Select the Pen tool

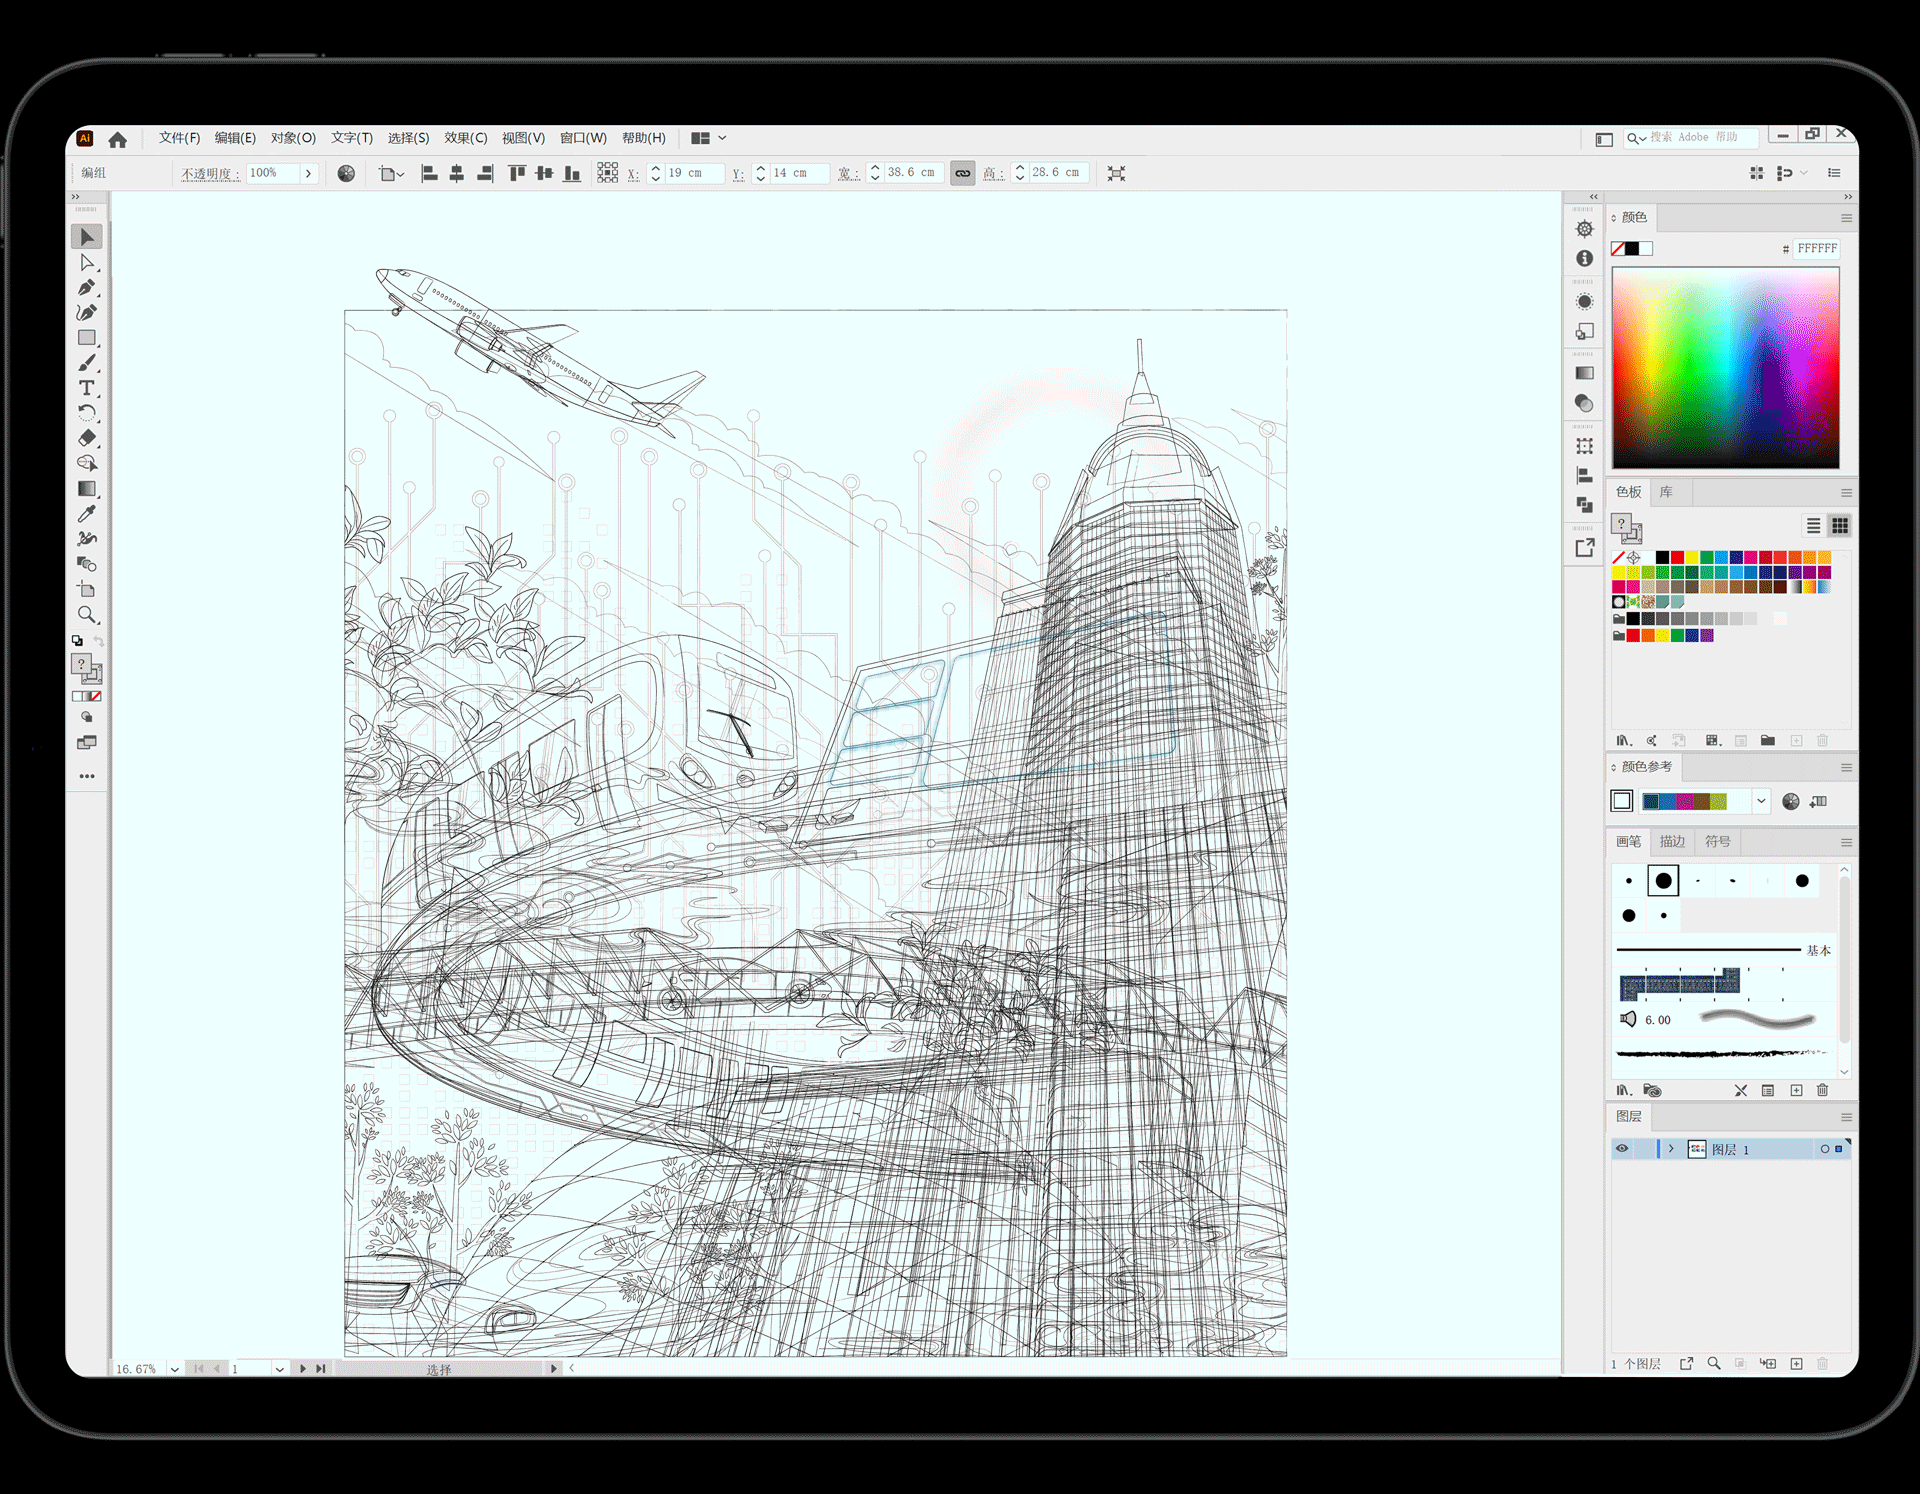(x=87, y=288)
